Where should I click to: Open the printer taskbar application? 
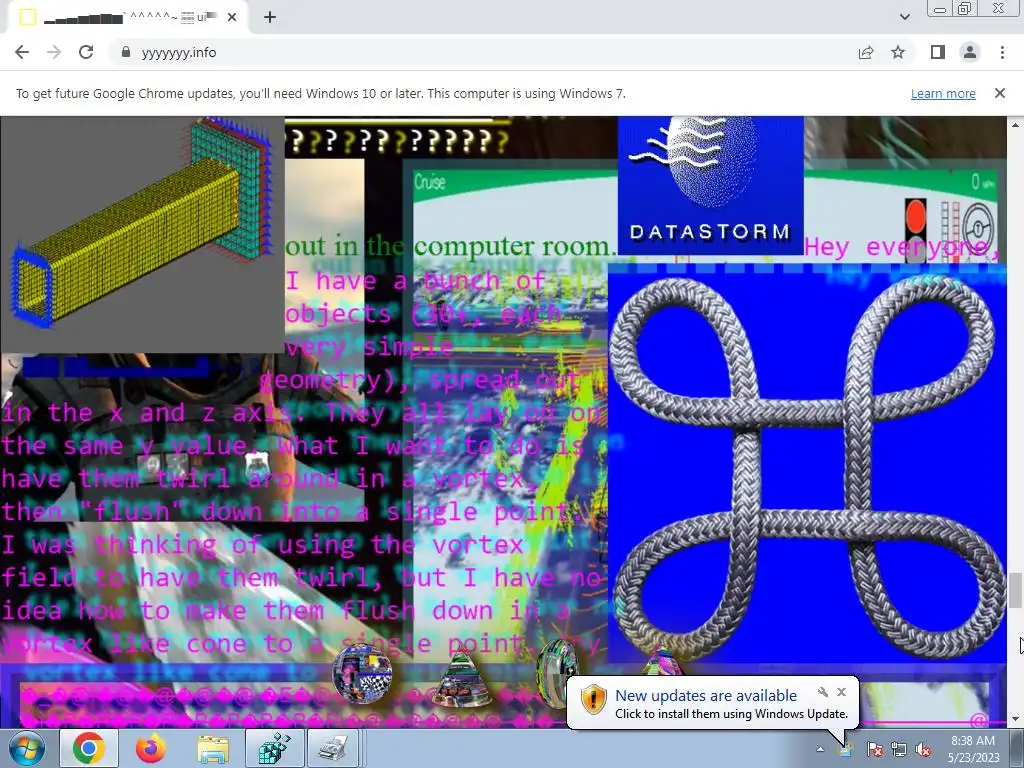tap(333, 748)
